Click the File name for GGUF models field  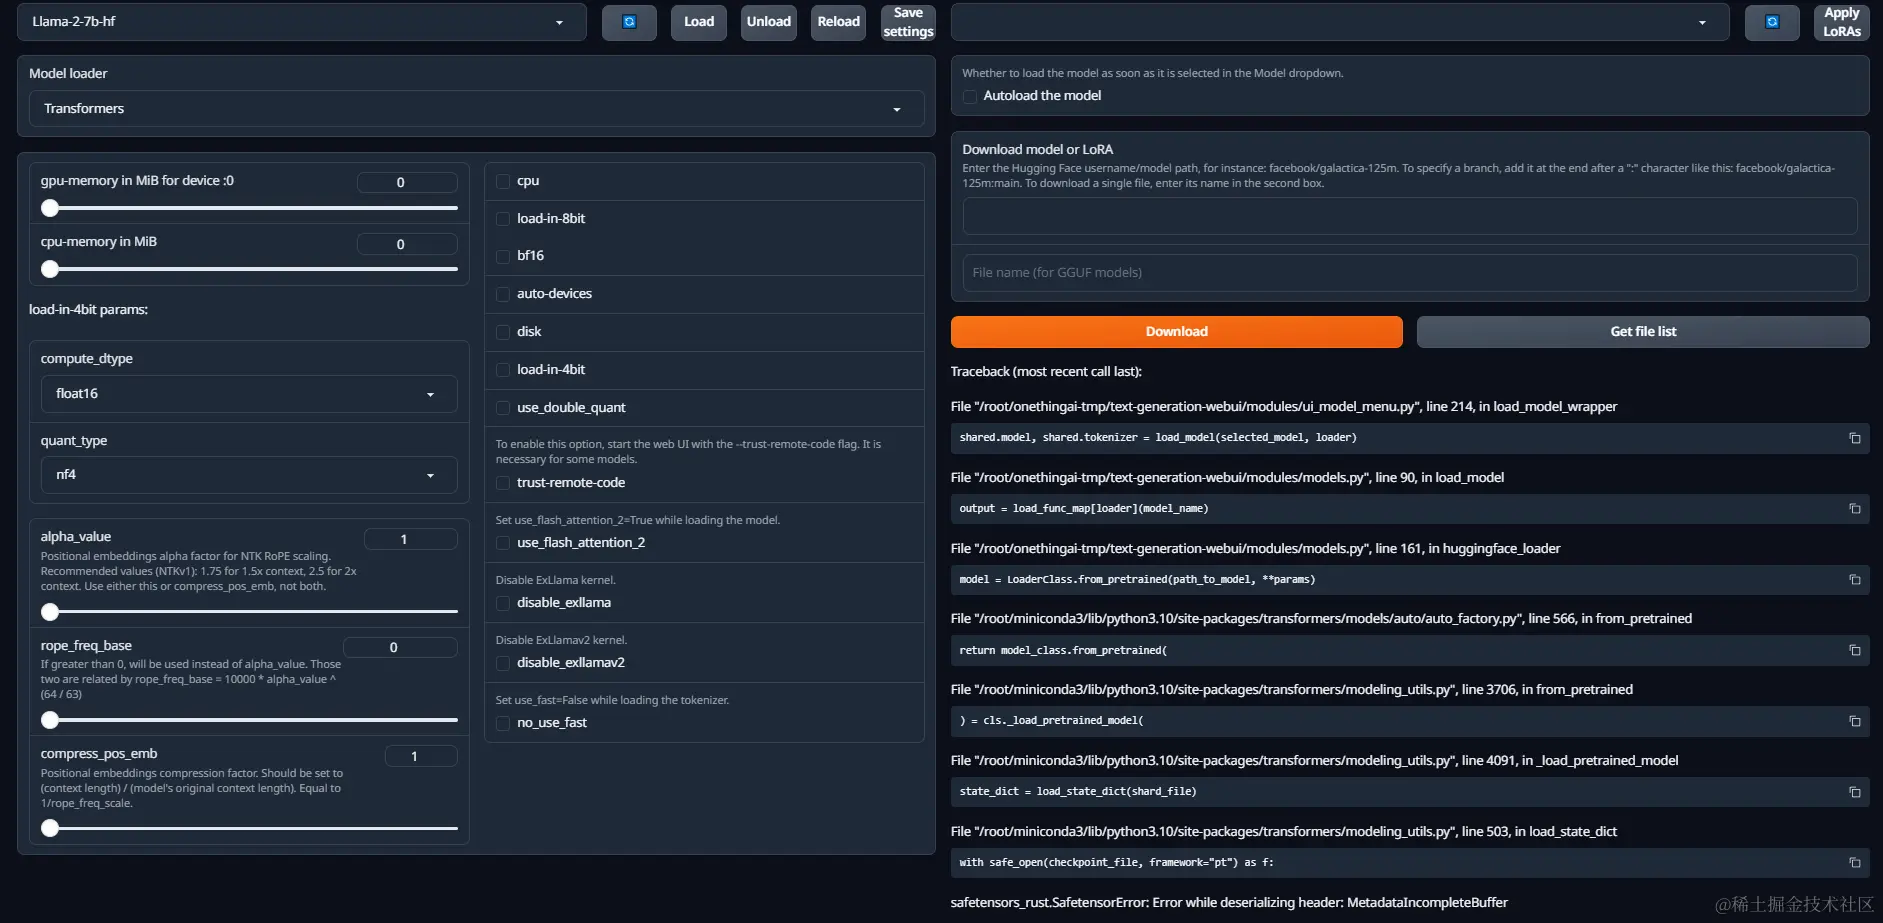[1410, 273]
